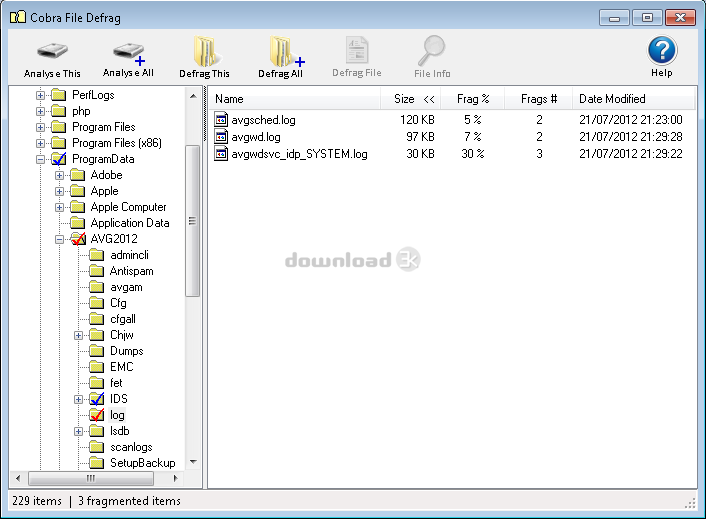Click the avgsched.log file icon
The height and width of the screenshot is (519, 706).
pos(221,119)
